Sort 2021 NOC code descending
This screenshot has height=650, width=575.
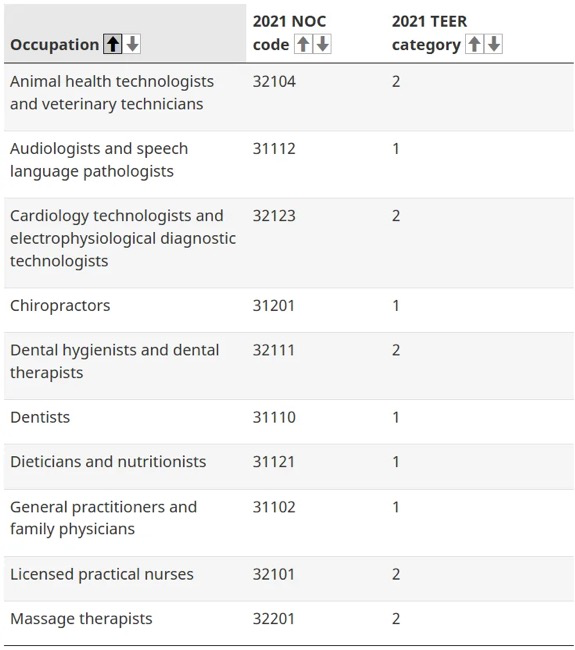[322, 44]
